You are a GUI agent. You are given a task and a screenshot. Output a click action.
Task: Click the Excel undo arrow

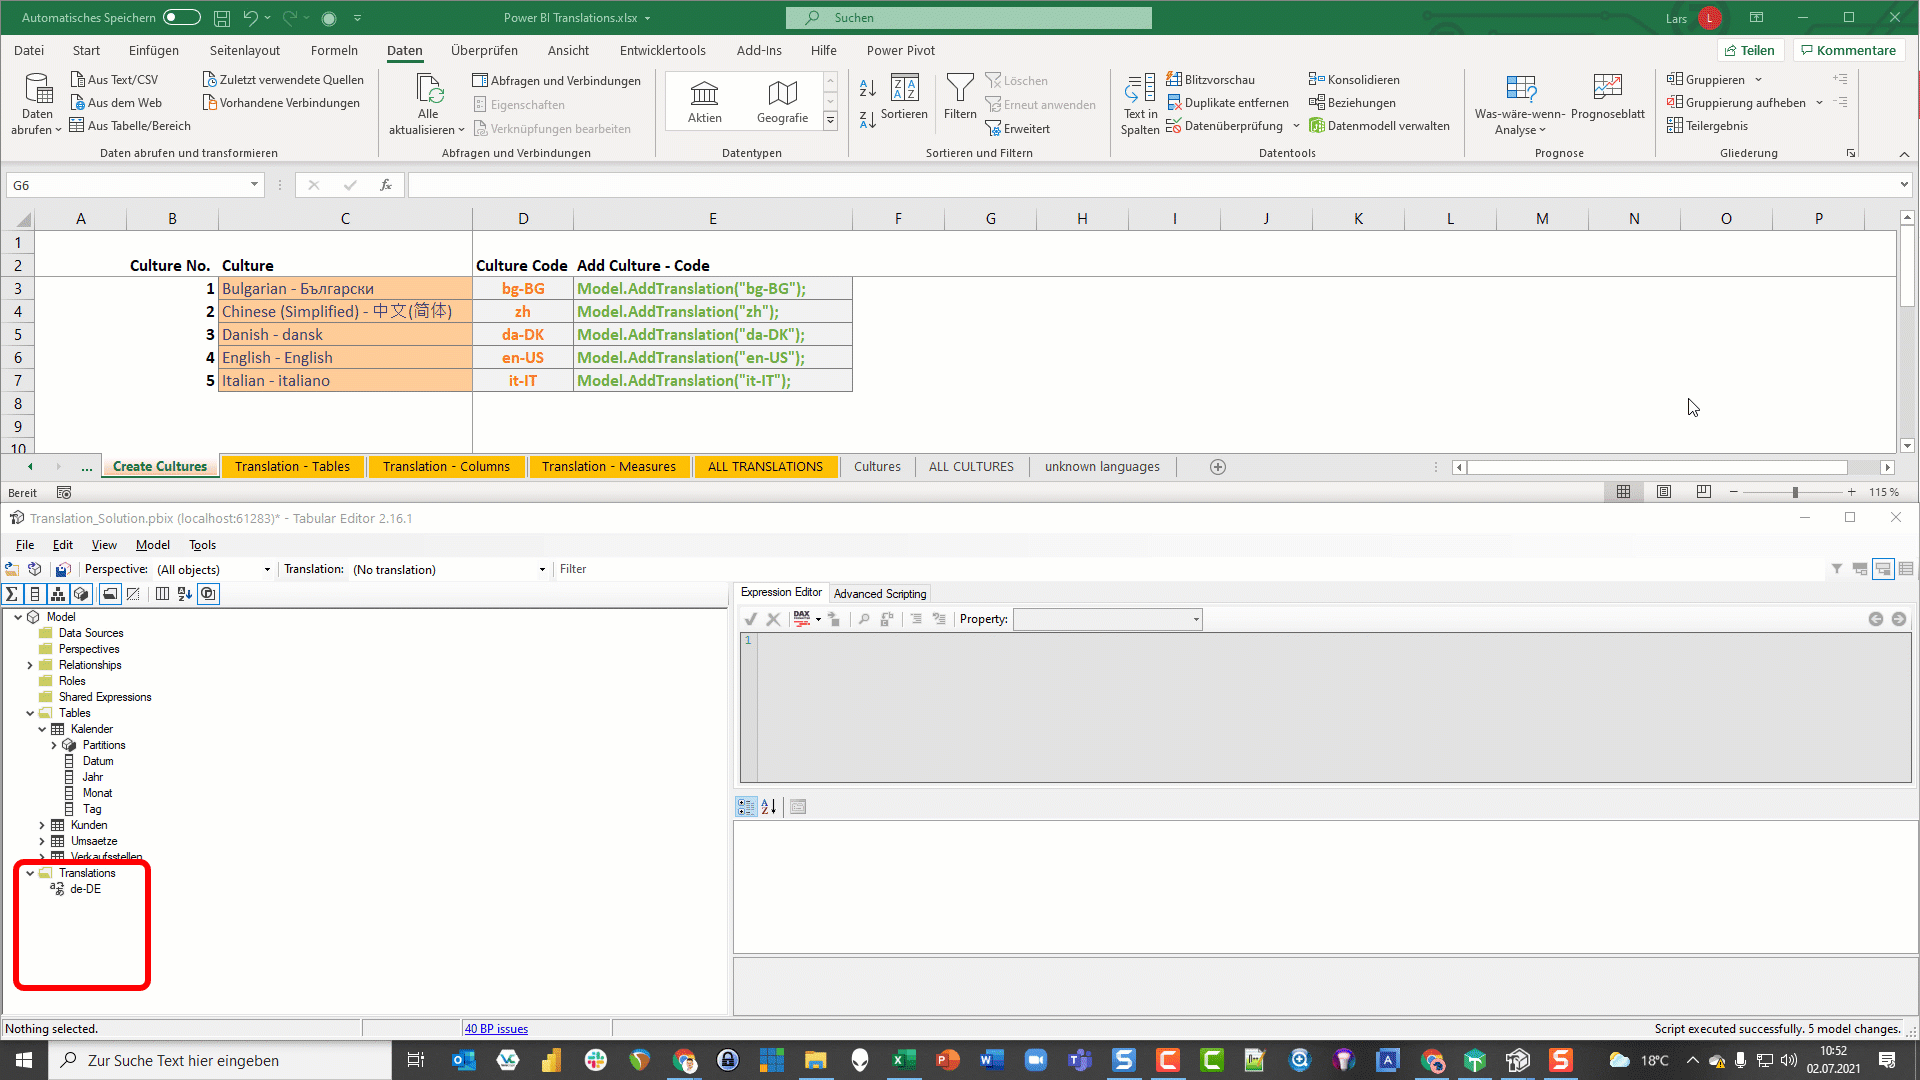click(250, 18)
